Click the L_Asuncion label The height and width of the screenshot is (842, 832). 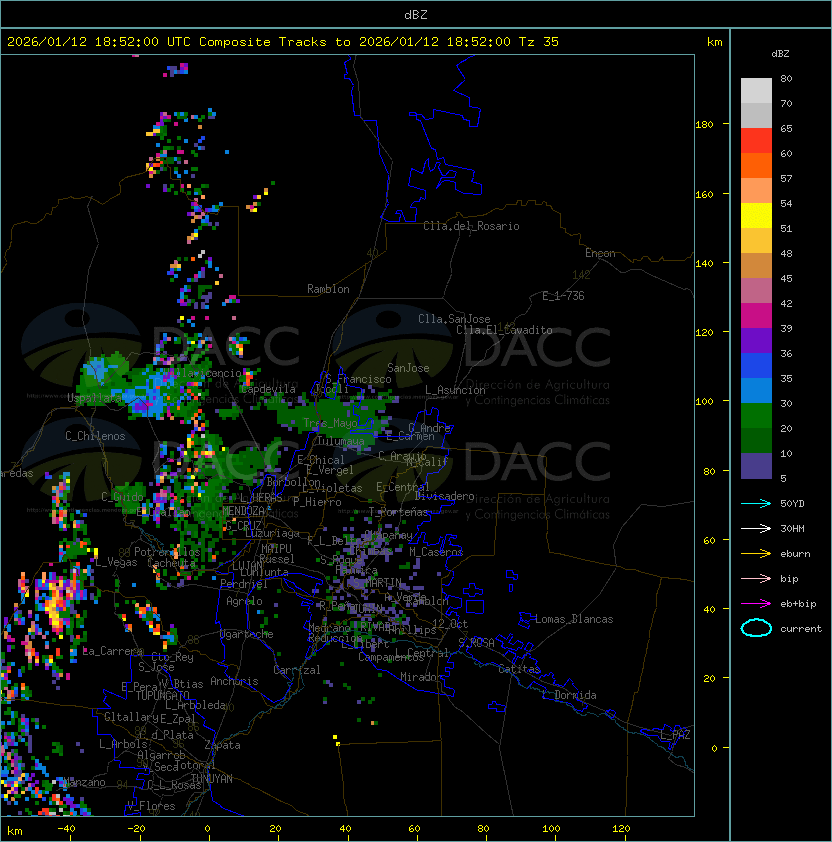(455, 390)
